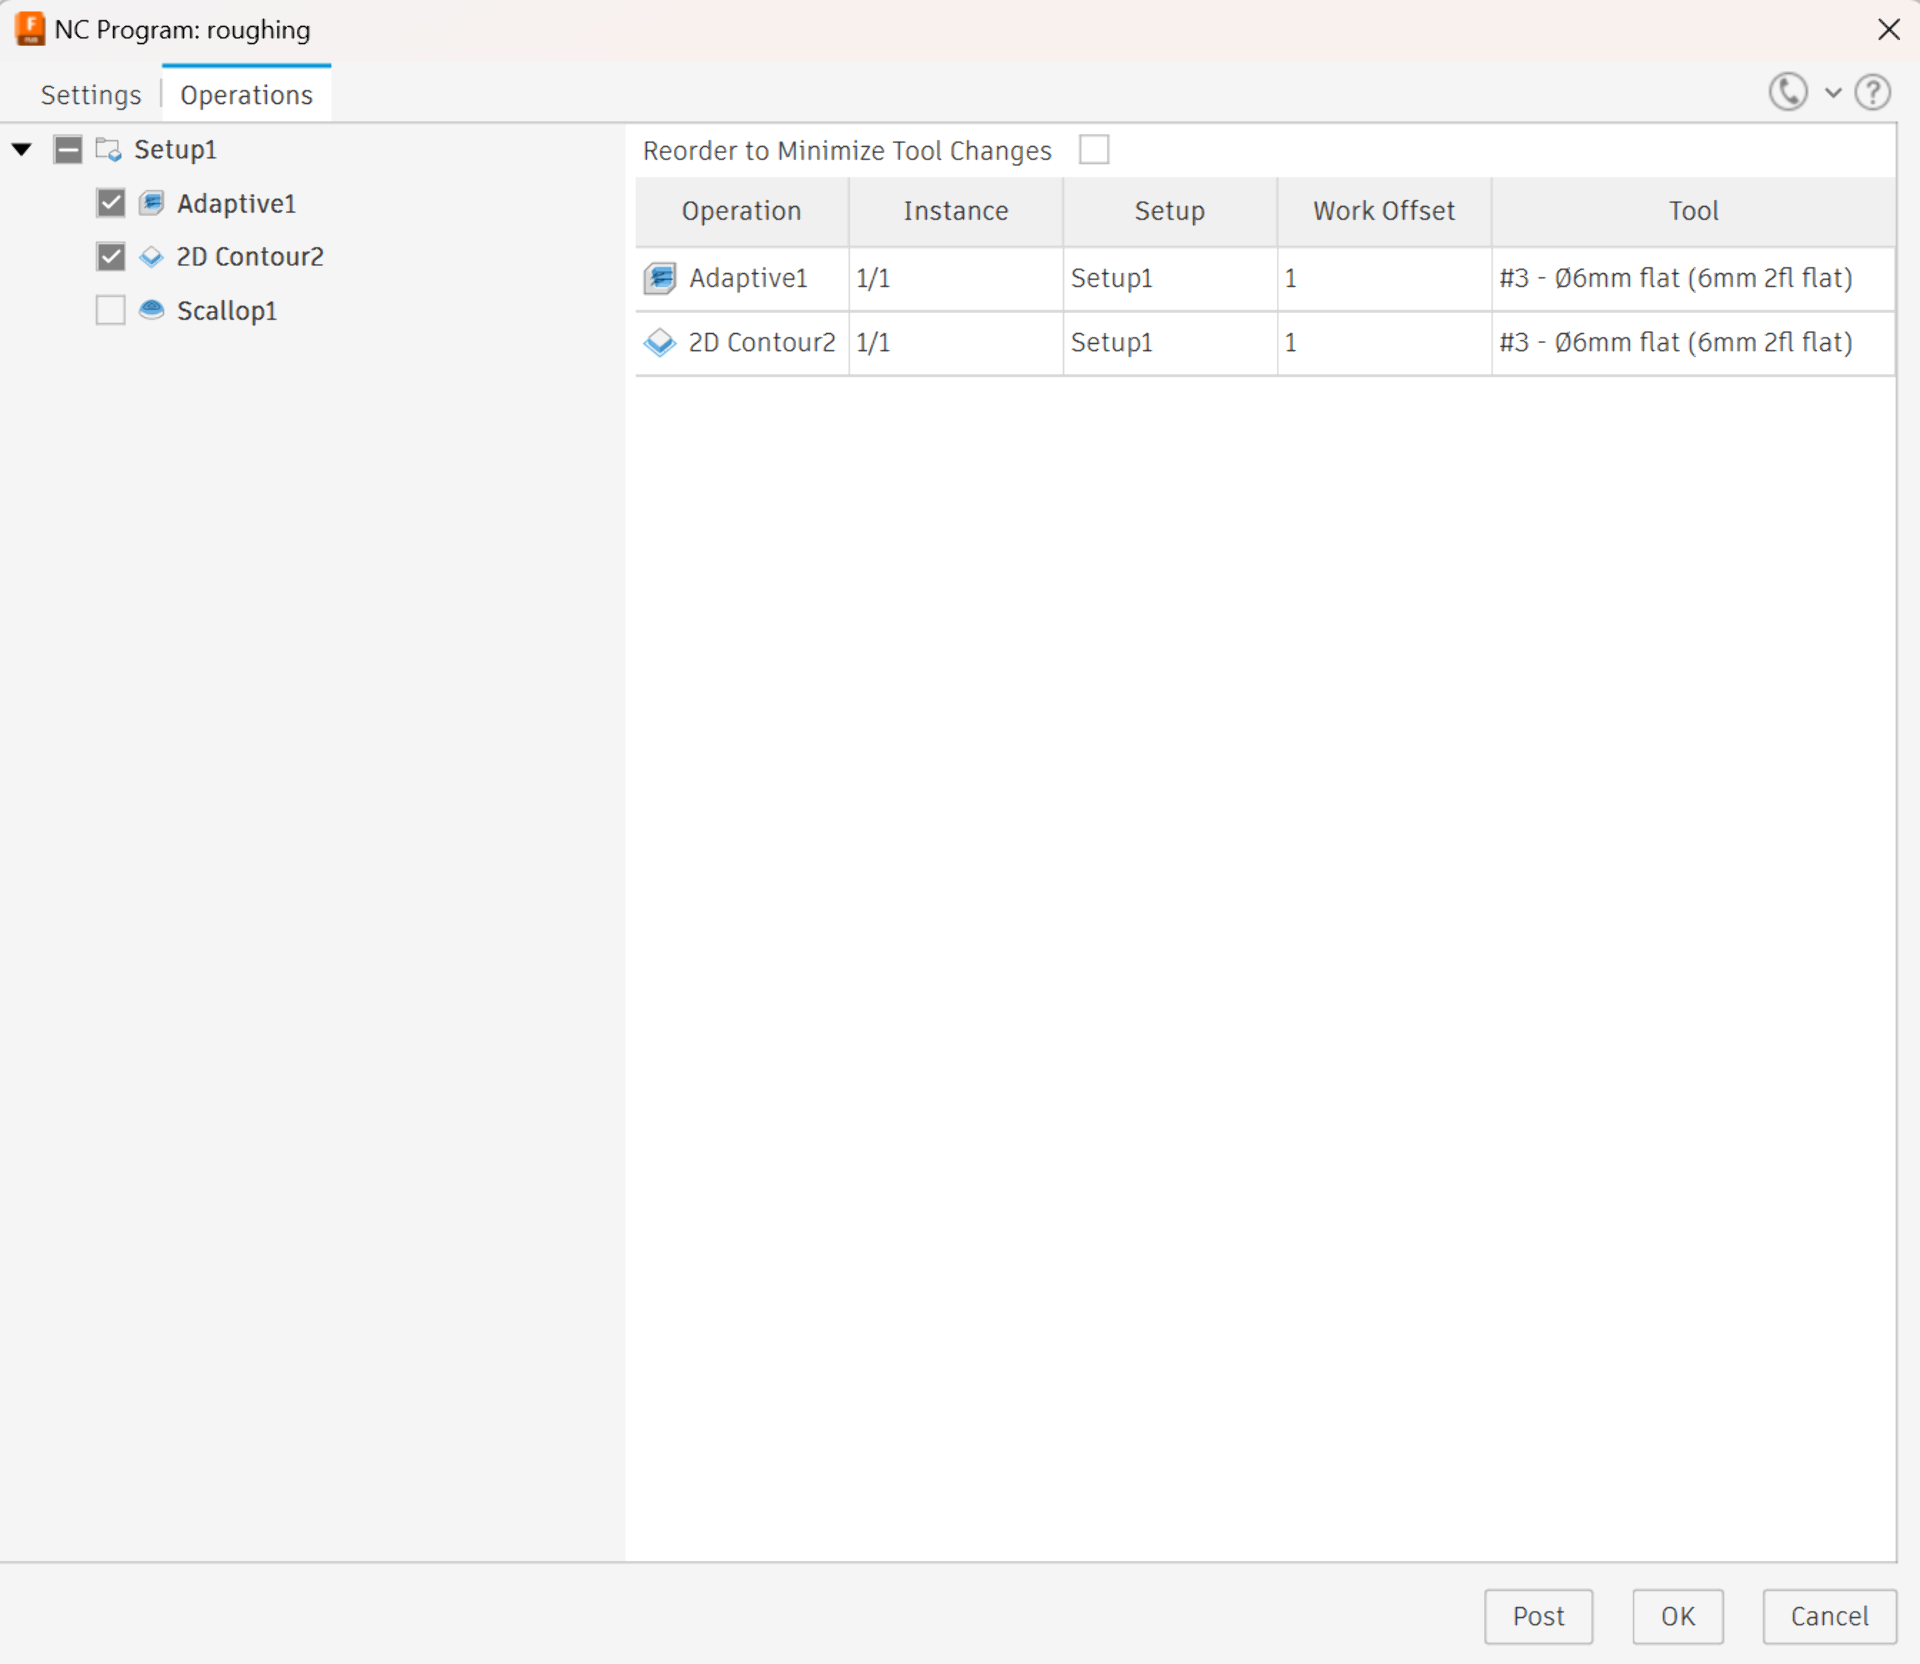Click the 2D Contour2 icon in table row
Screen dimensions: 1920x1664
tap(660, 343)
